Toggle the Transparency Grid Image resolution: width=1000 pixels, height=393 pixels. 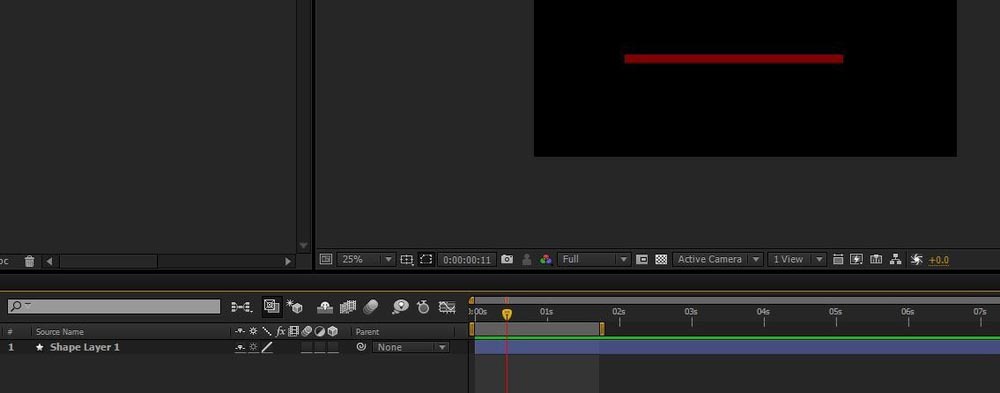(x=661, y=259)
